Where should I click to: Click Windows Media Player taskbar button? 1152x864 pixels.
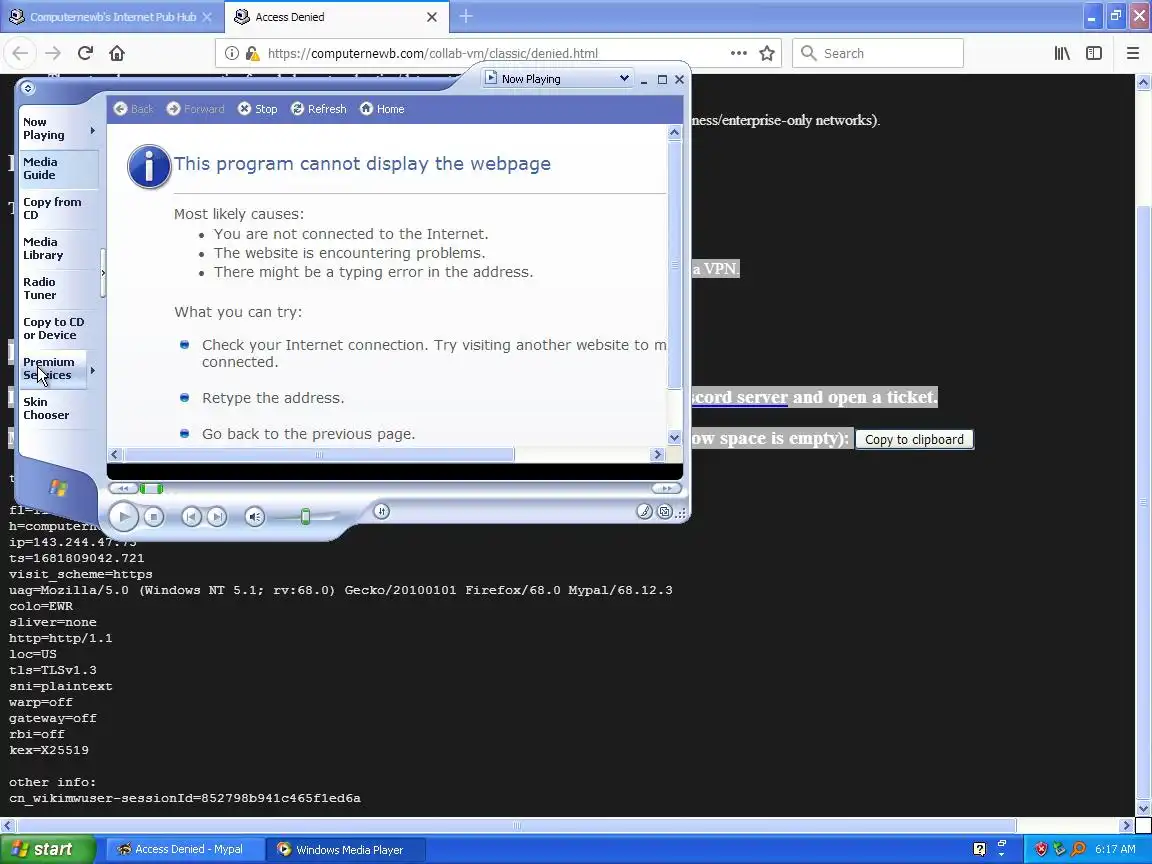345,849
